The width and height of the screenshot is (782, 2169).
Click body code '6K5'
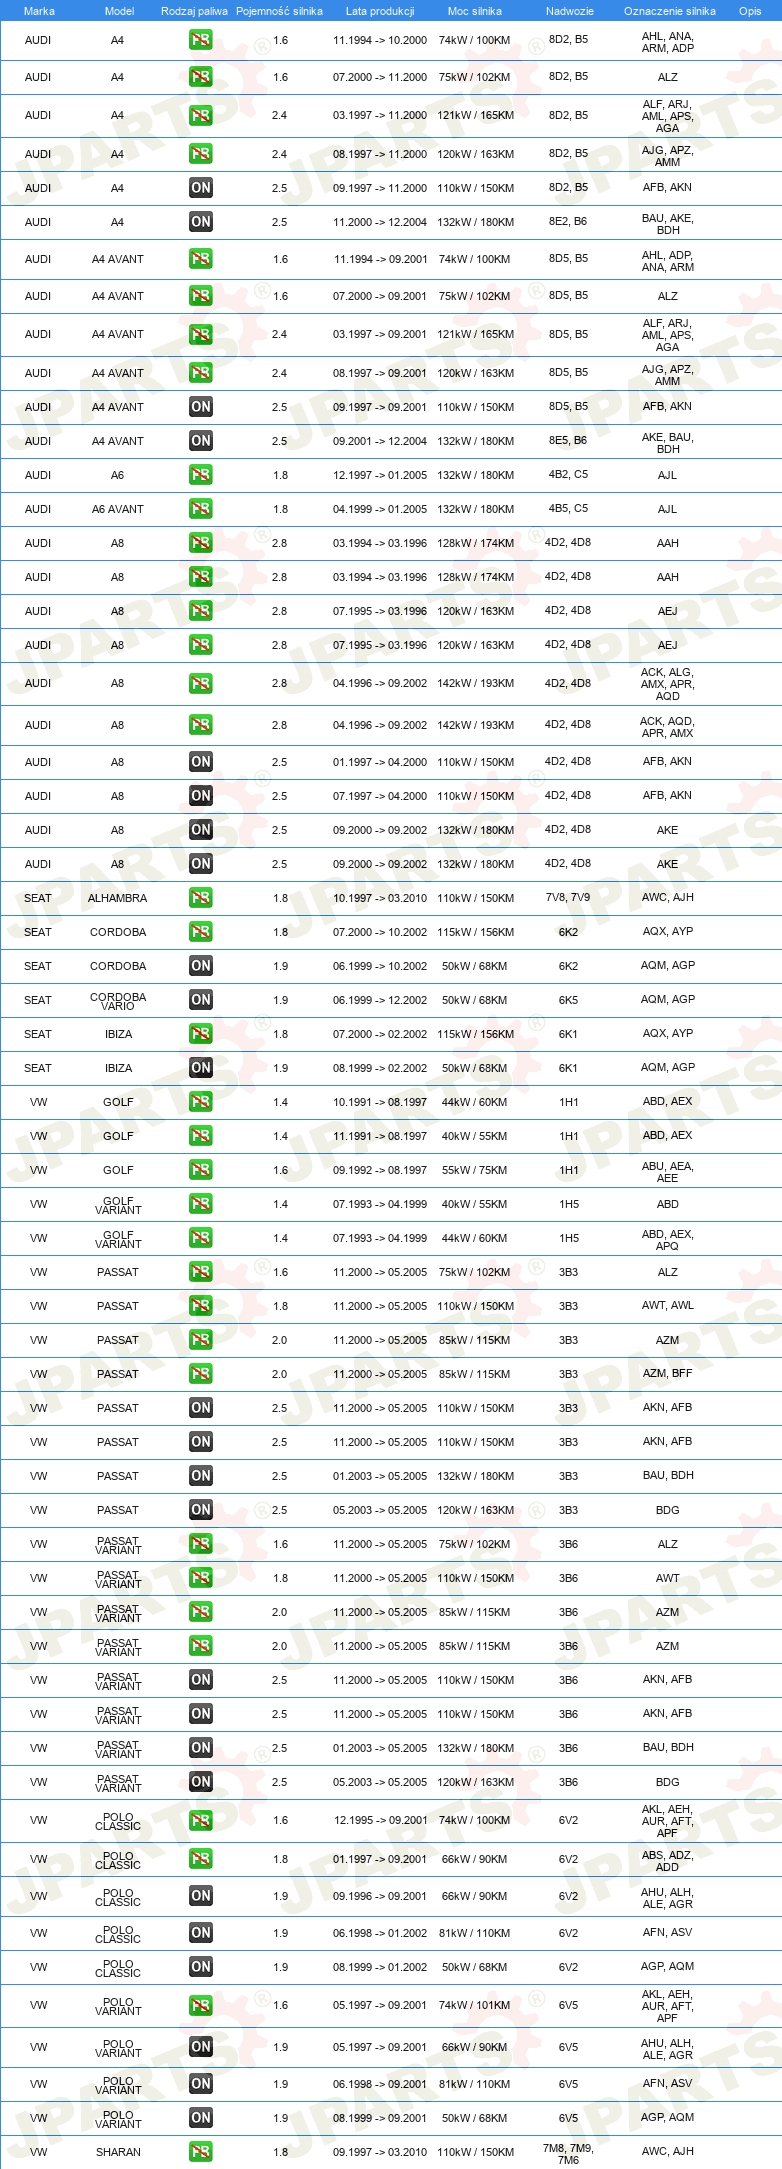click(568, 999)
